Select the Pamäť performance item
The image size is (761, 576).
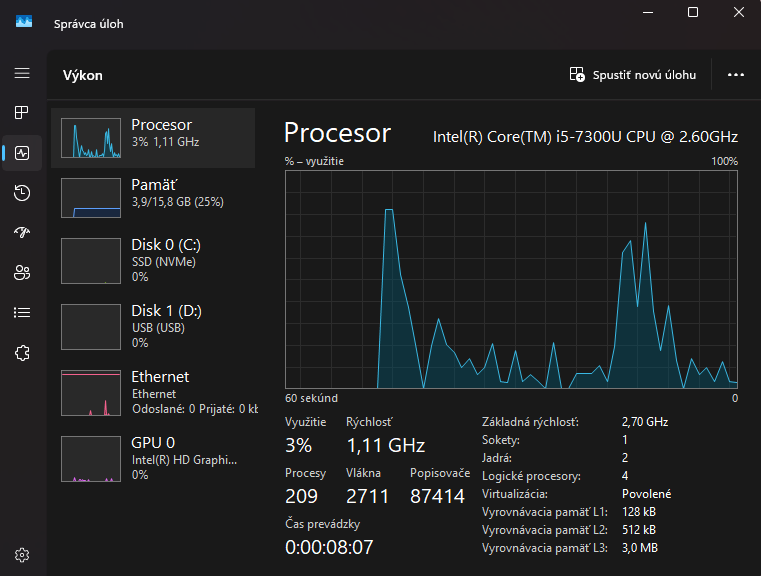coord(153,198)
